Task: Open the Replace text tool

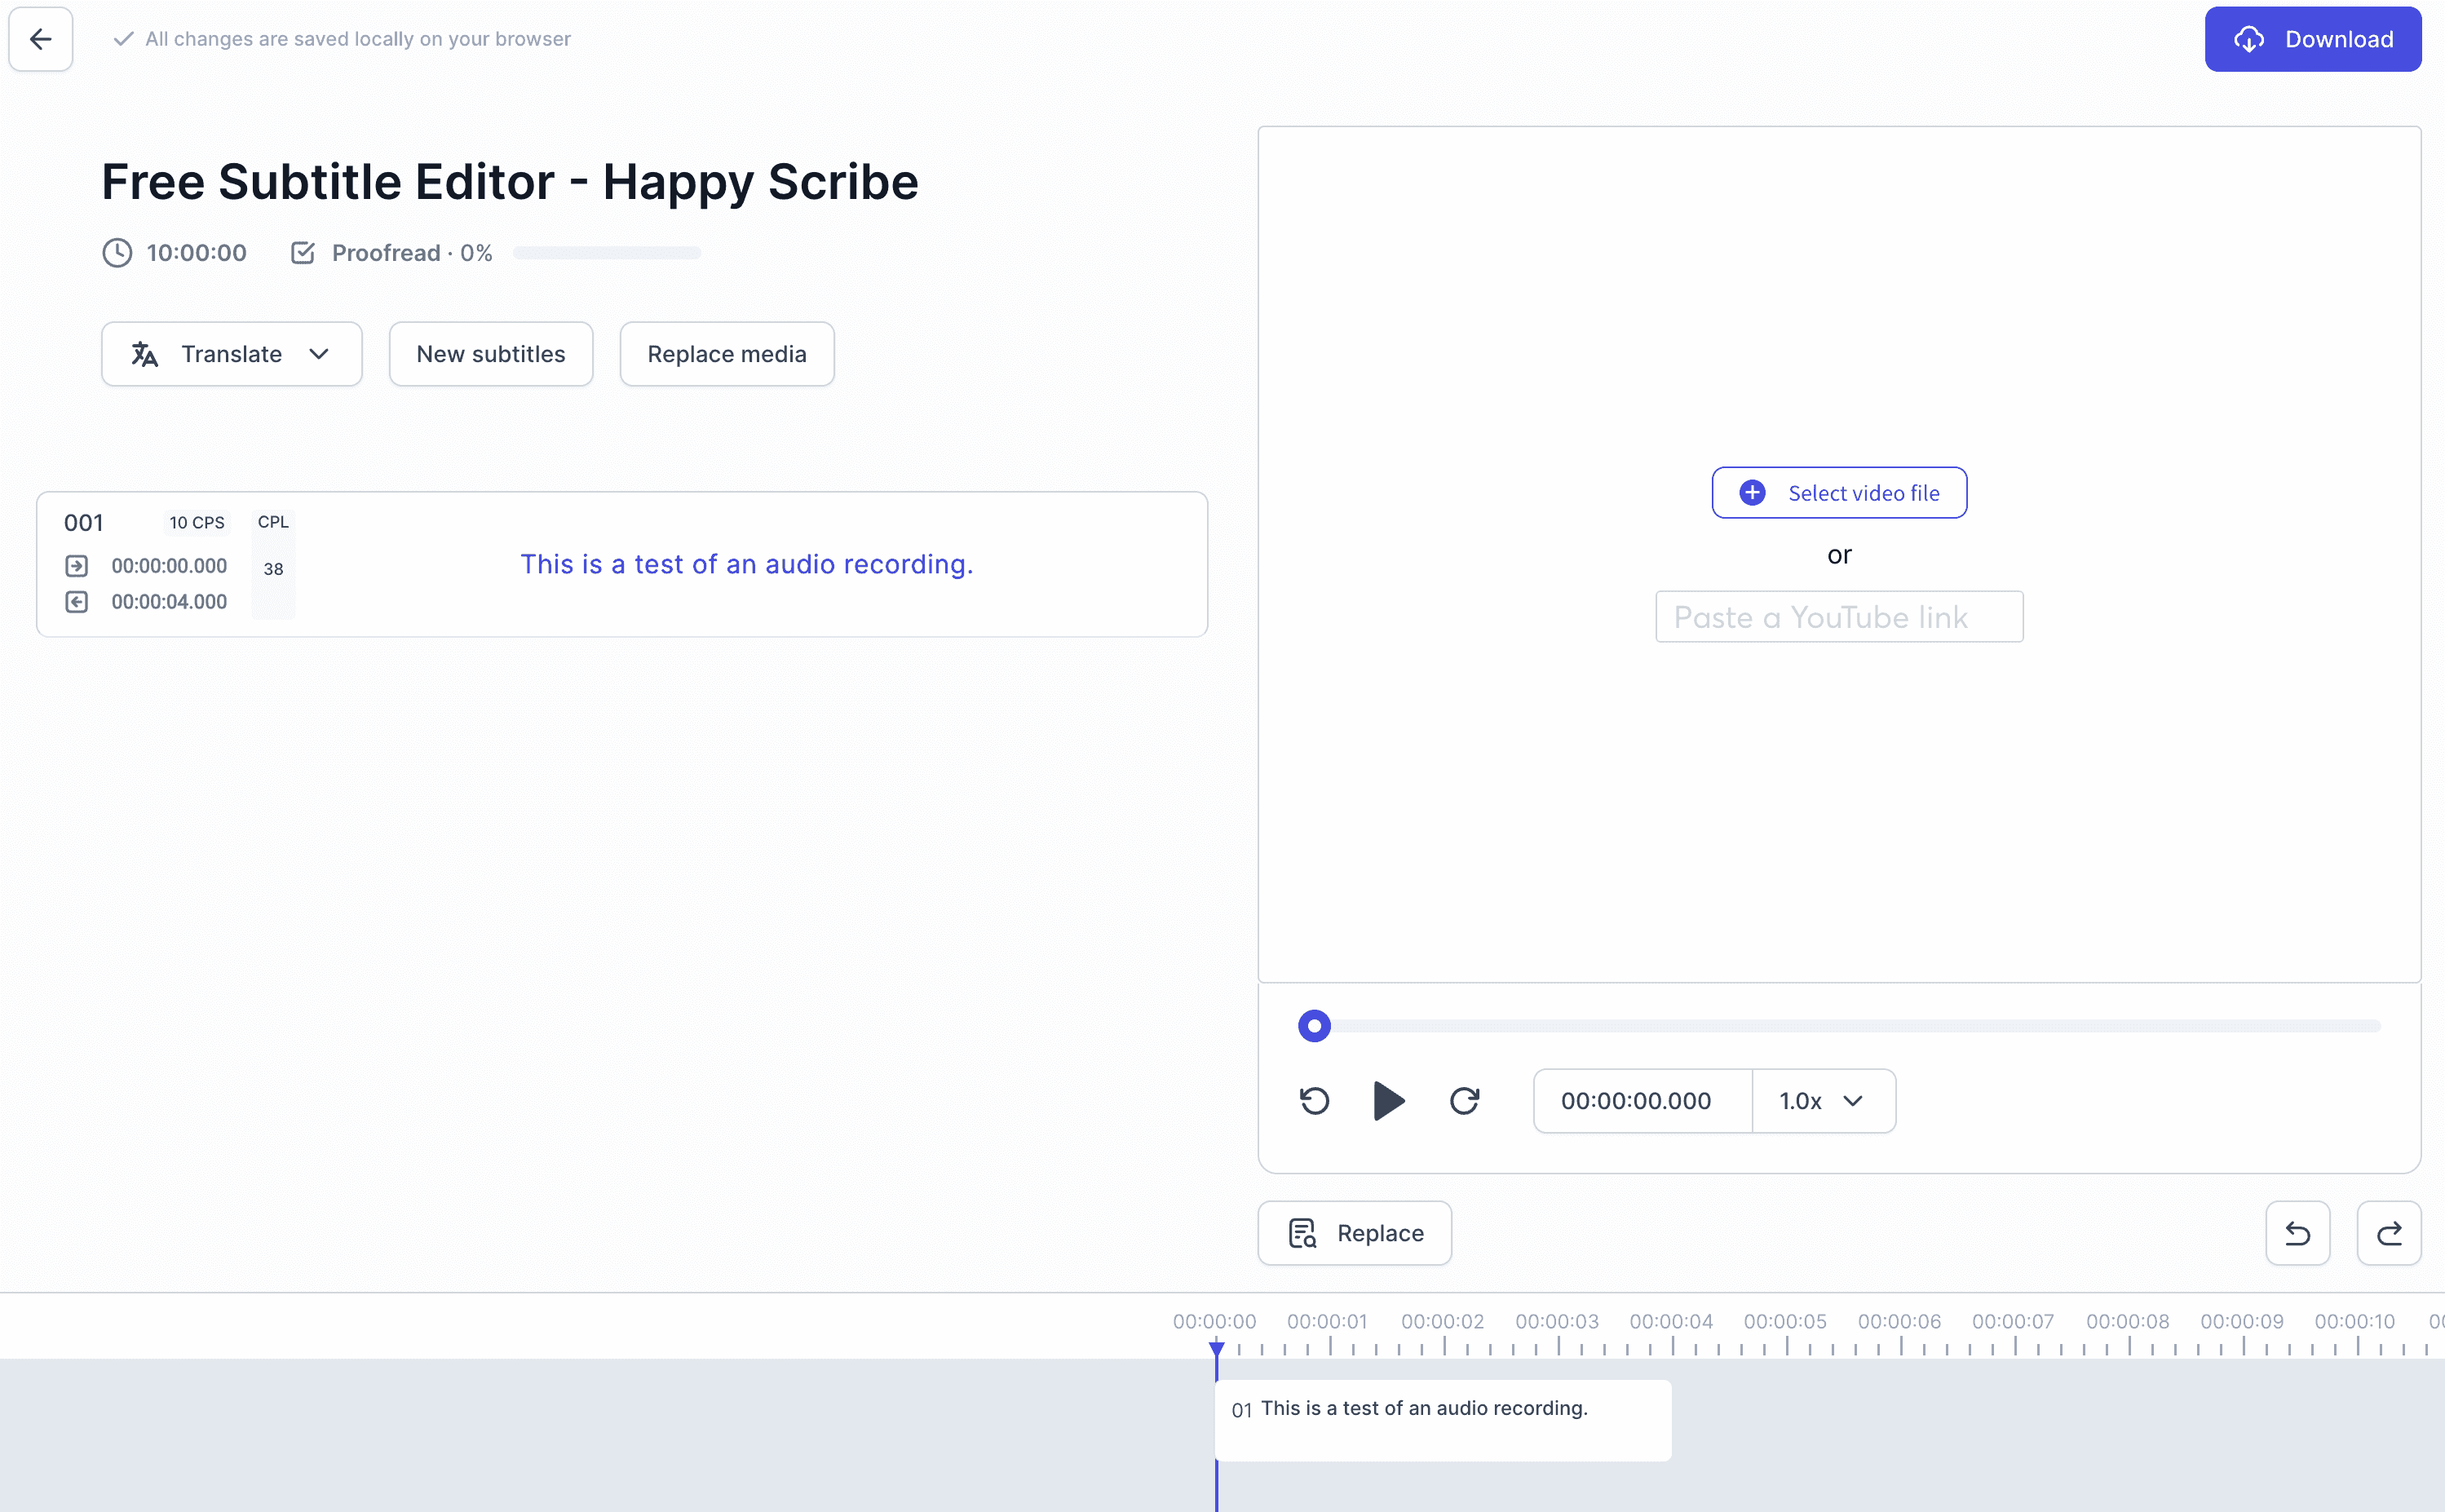Action: click(1354, 1233)
